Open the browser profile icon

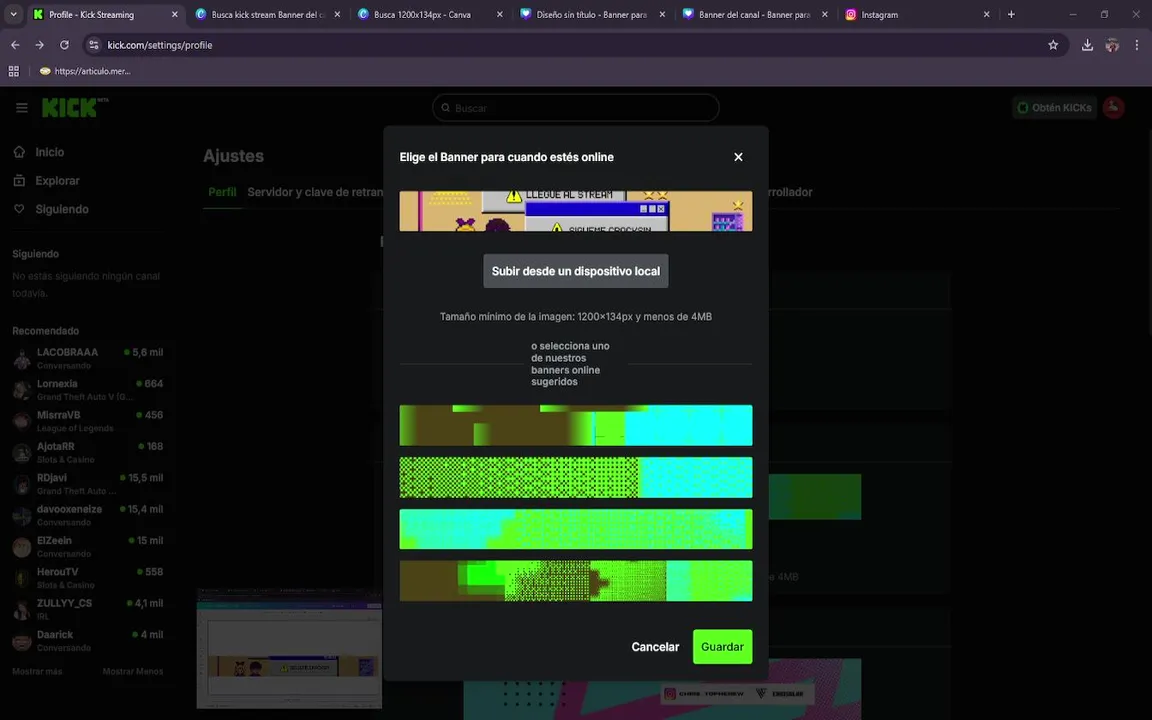click(1112, 45)
